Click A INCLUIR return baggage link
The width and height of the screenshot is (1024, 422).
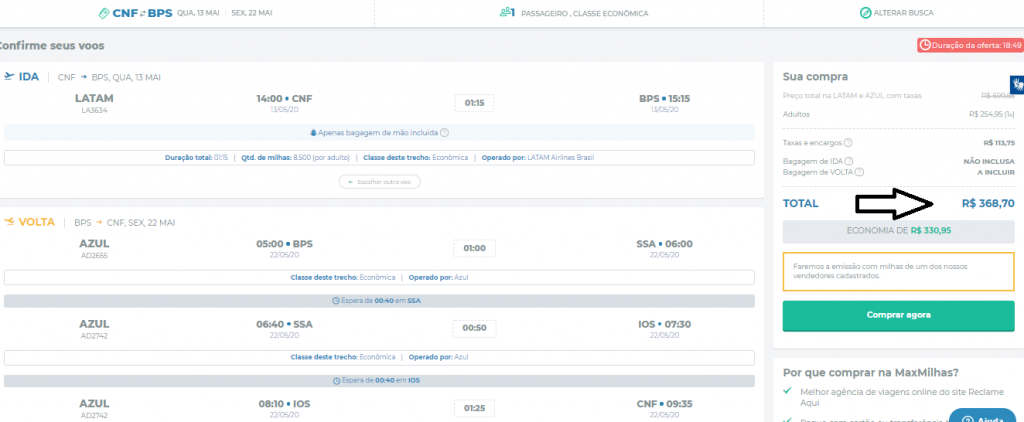click(996, 172)
